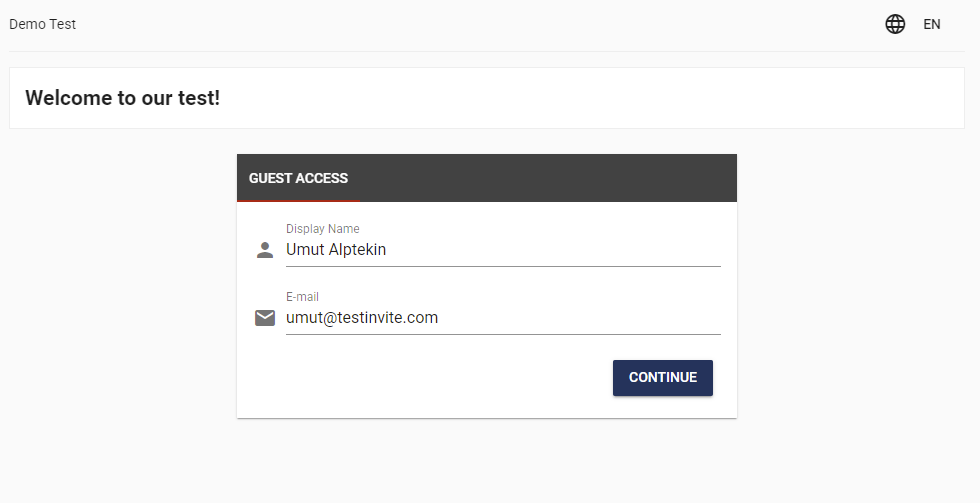Click on the text 'Umut Alptekin'
980x503 pixels.
tap(336, 249)
